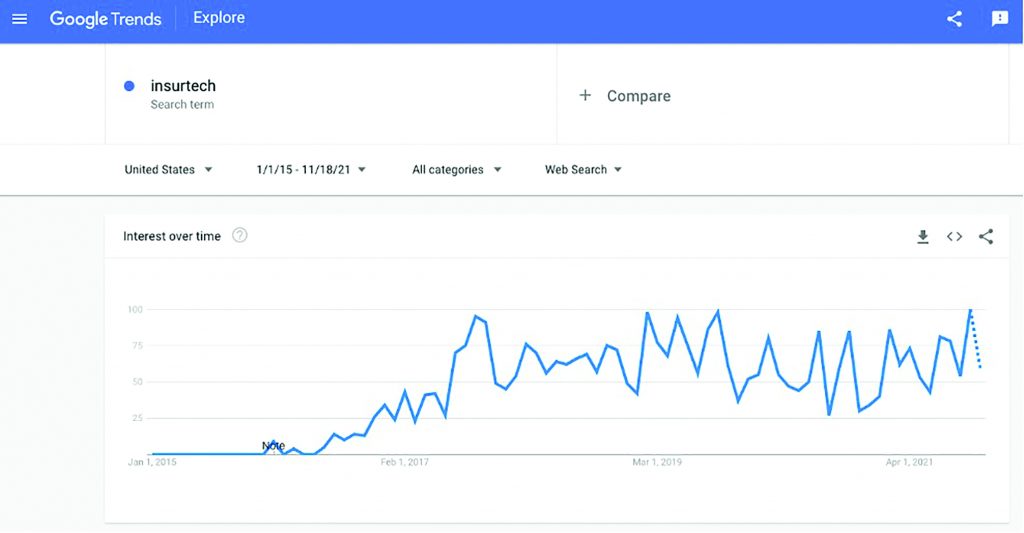The height and width of the screenshot is (533, 1024).
Task: Click the plus icon to compare
Action: tap(585, 96)
